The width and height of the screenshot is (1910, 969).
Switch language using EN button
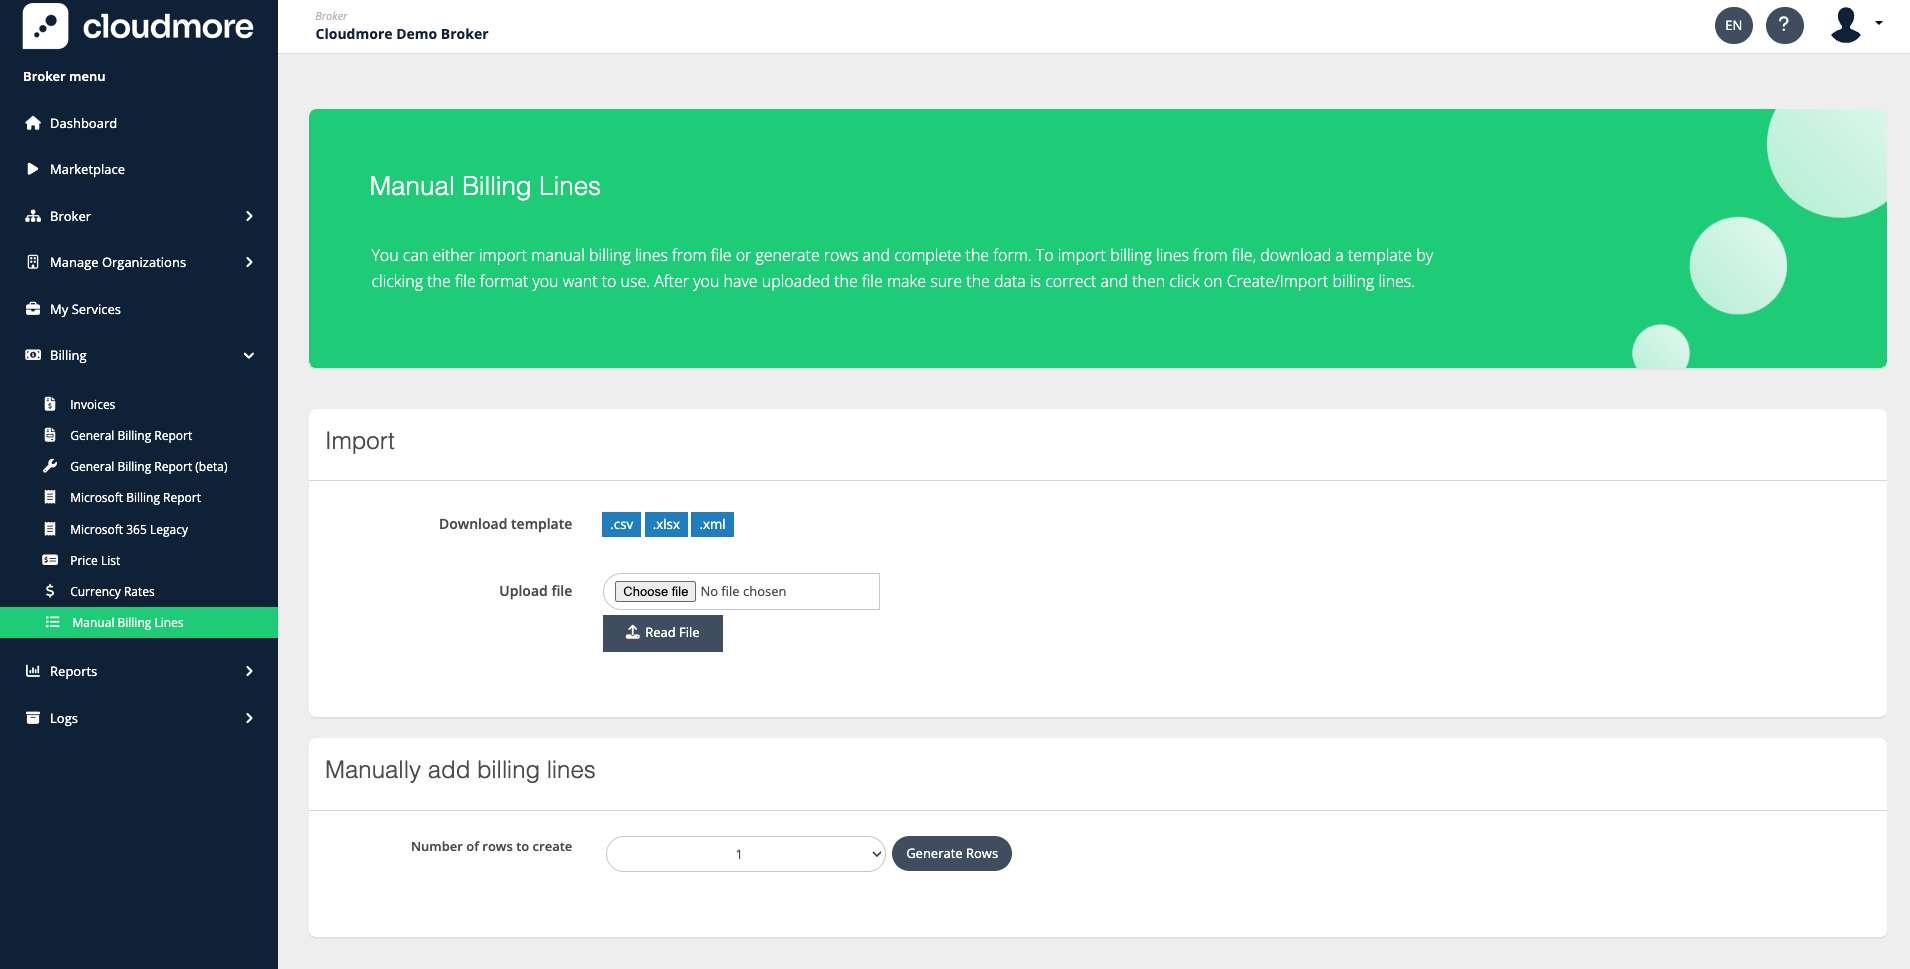point(1733,25)
